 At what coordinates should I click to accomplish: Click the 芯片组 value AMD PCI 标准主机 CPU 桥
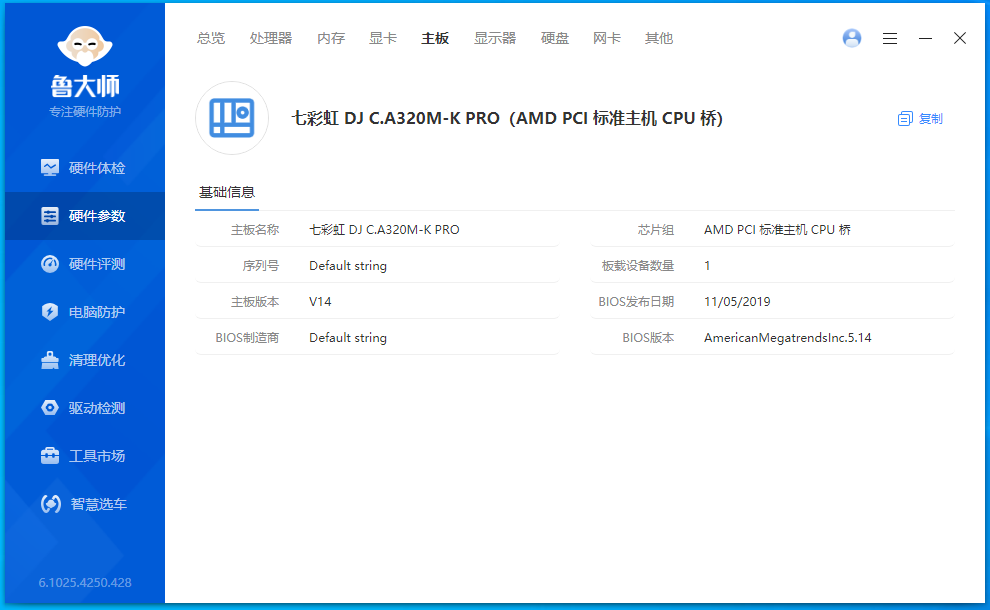[x=777, y=230]
